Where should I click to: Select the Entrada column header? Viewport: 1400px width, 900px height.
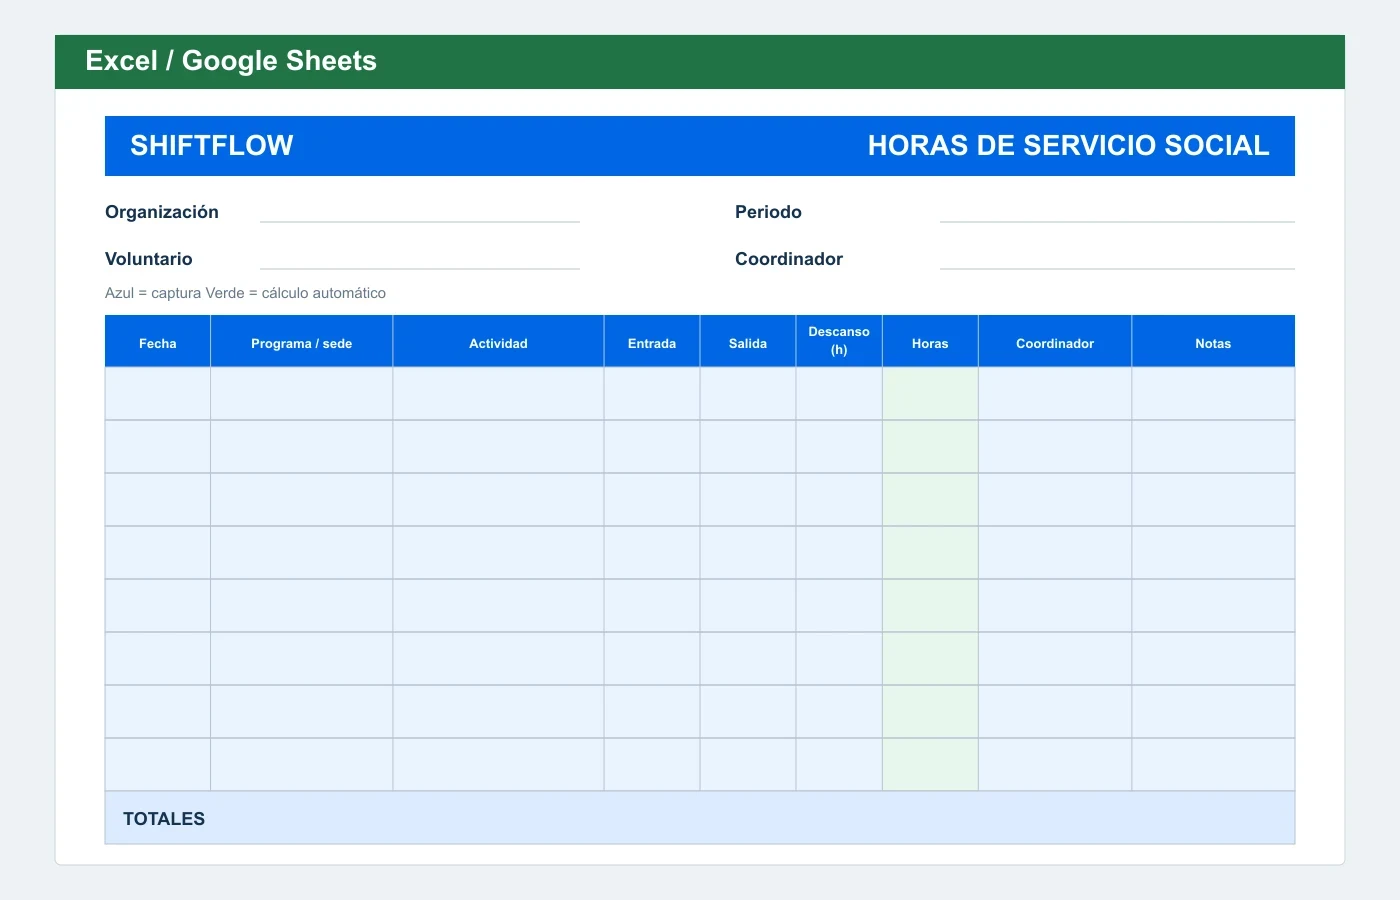coord(652,342)
